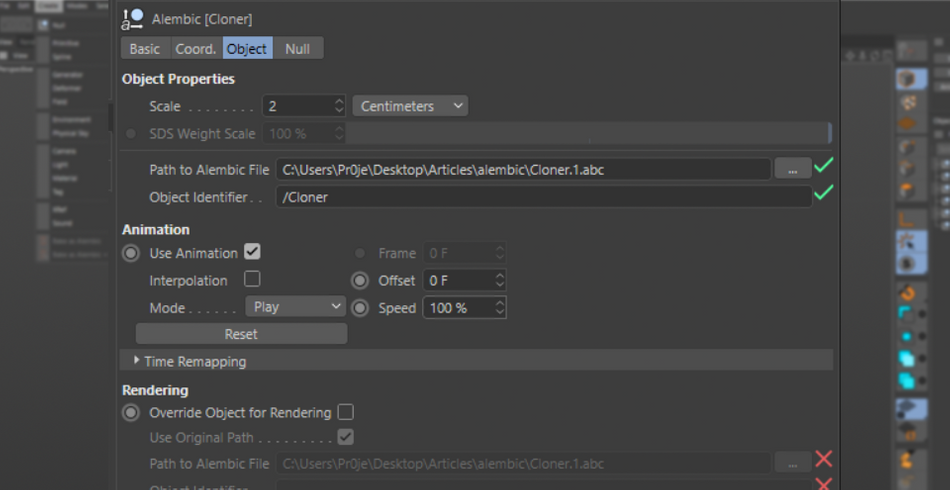This screenshot has width=950, height=490.
Task: Click the Object Identifier field showing /Cloner
Action: click(x=544, y=197)
